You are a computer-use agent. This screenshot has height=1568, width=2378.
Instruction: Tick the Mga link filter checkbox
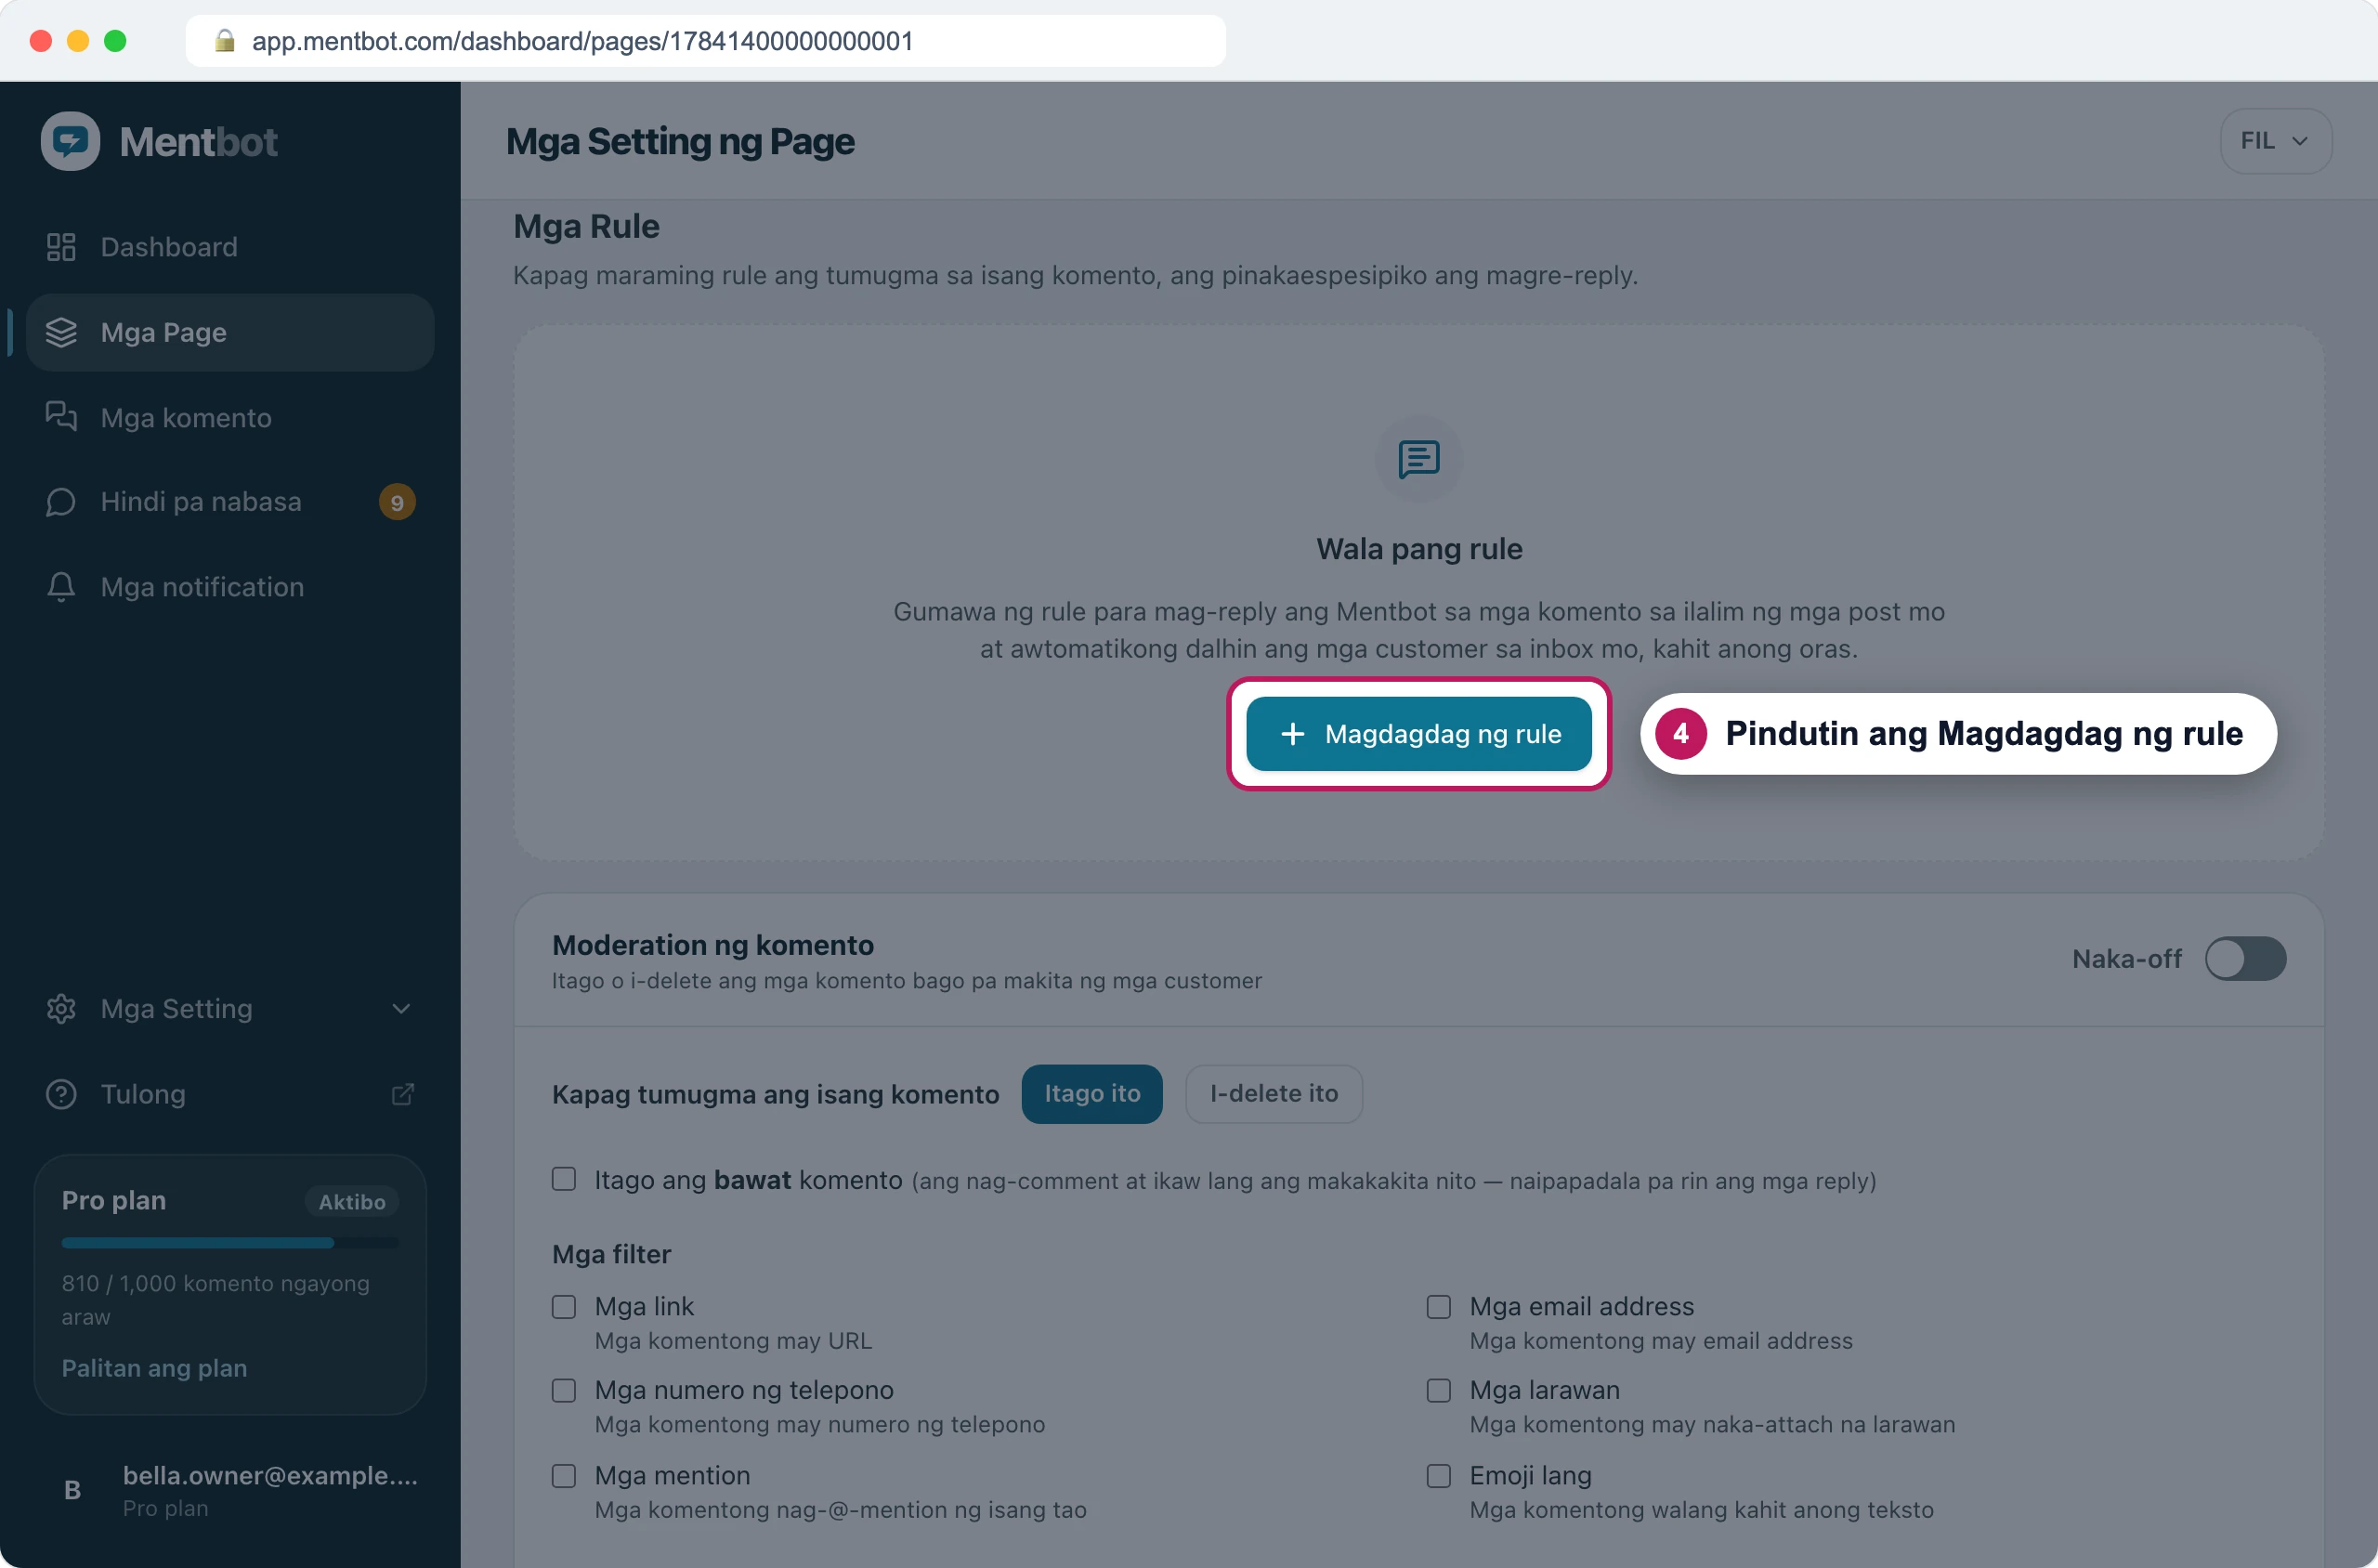pyautogui.click(x=564, y=1307)
